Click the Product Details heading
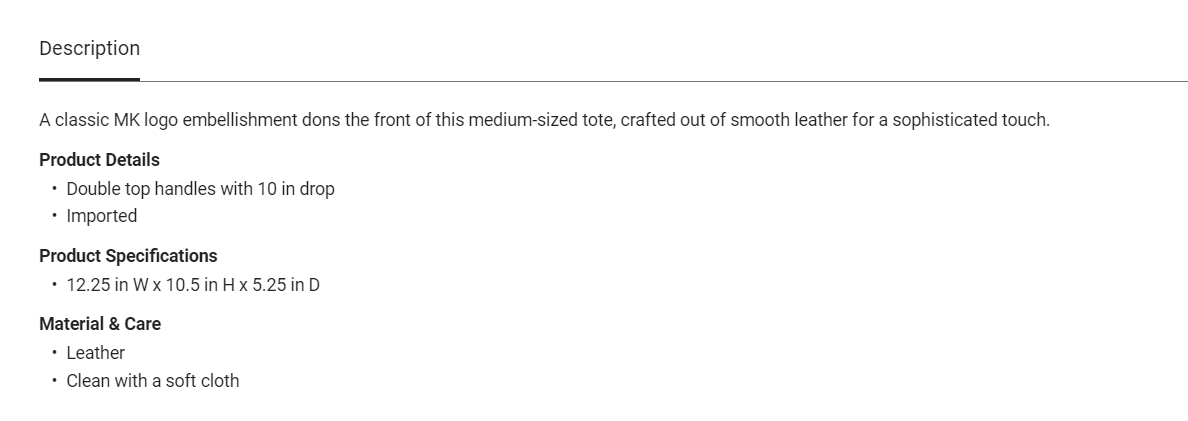 [x=99, y=160]
